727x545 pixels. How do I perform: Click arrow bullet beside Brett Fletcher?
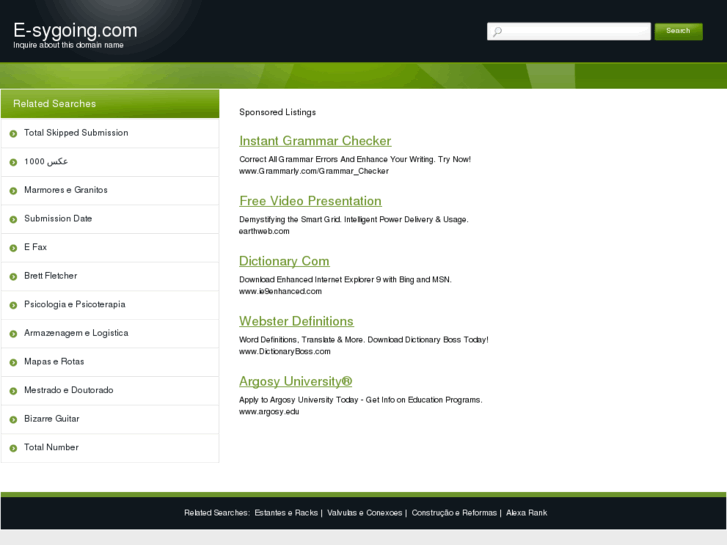tap(13, 276)
